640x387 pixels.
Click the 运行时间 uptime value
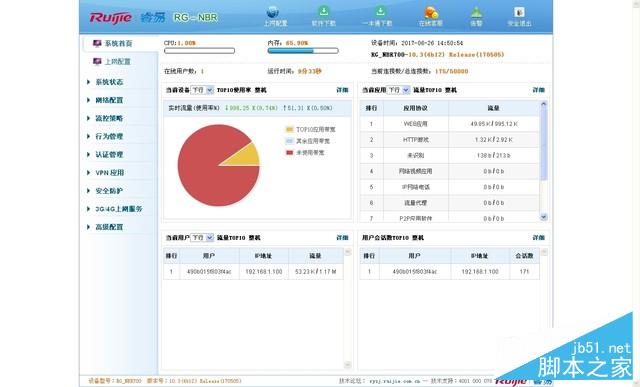click(309, 71)
